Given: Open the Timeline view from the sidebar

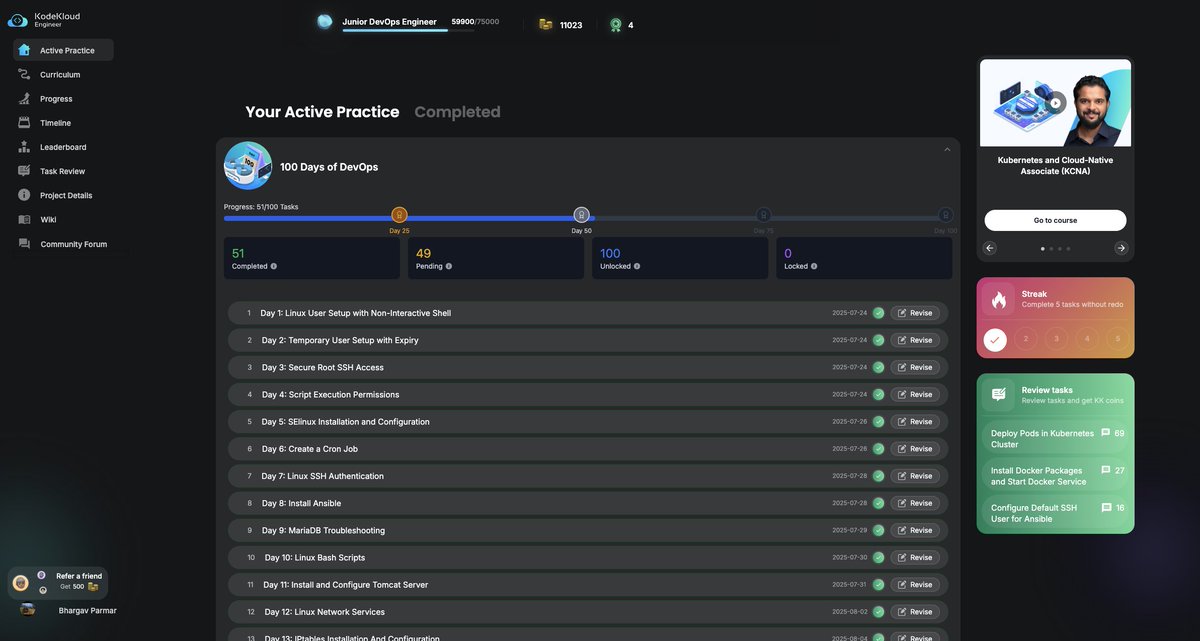Looking at the screenshot, I should click(23, 122).
